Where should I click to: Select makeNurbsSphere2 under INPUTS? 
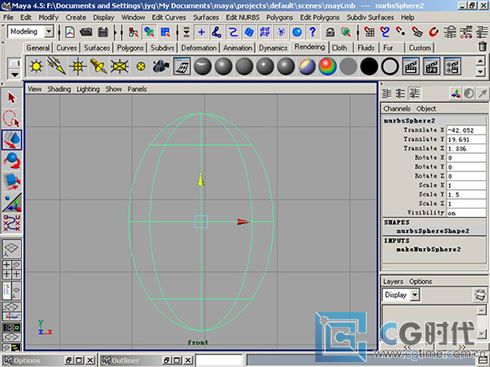(x=428, y=249)
